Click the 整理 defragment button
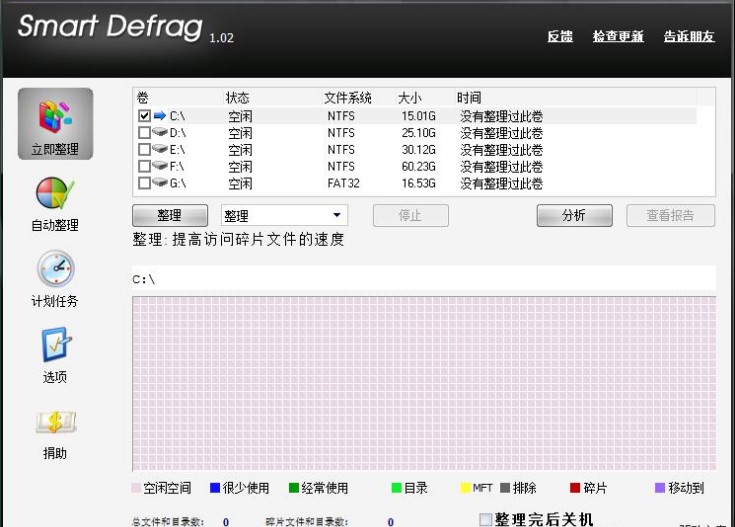Viewport: 735px width, 527px height. click(x=170, y=215)
